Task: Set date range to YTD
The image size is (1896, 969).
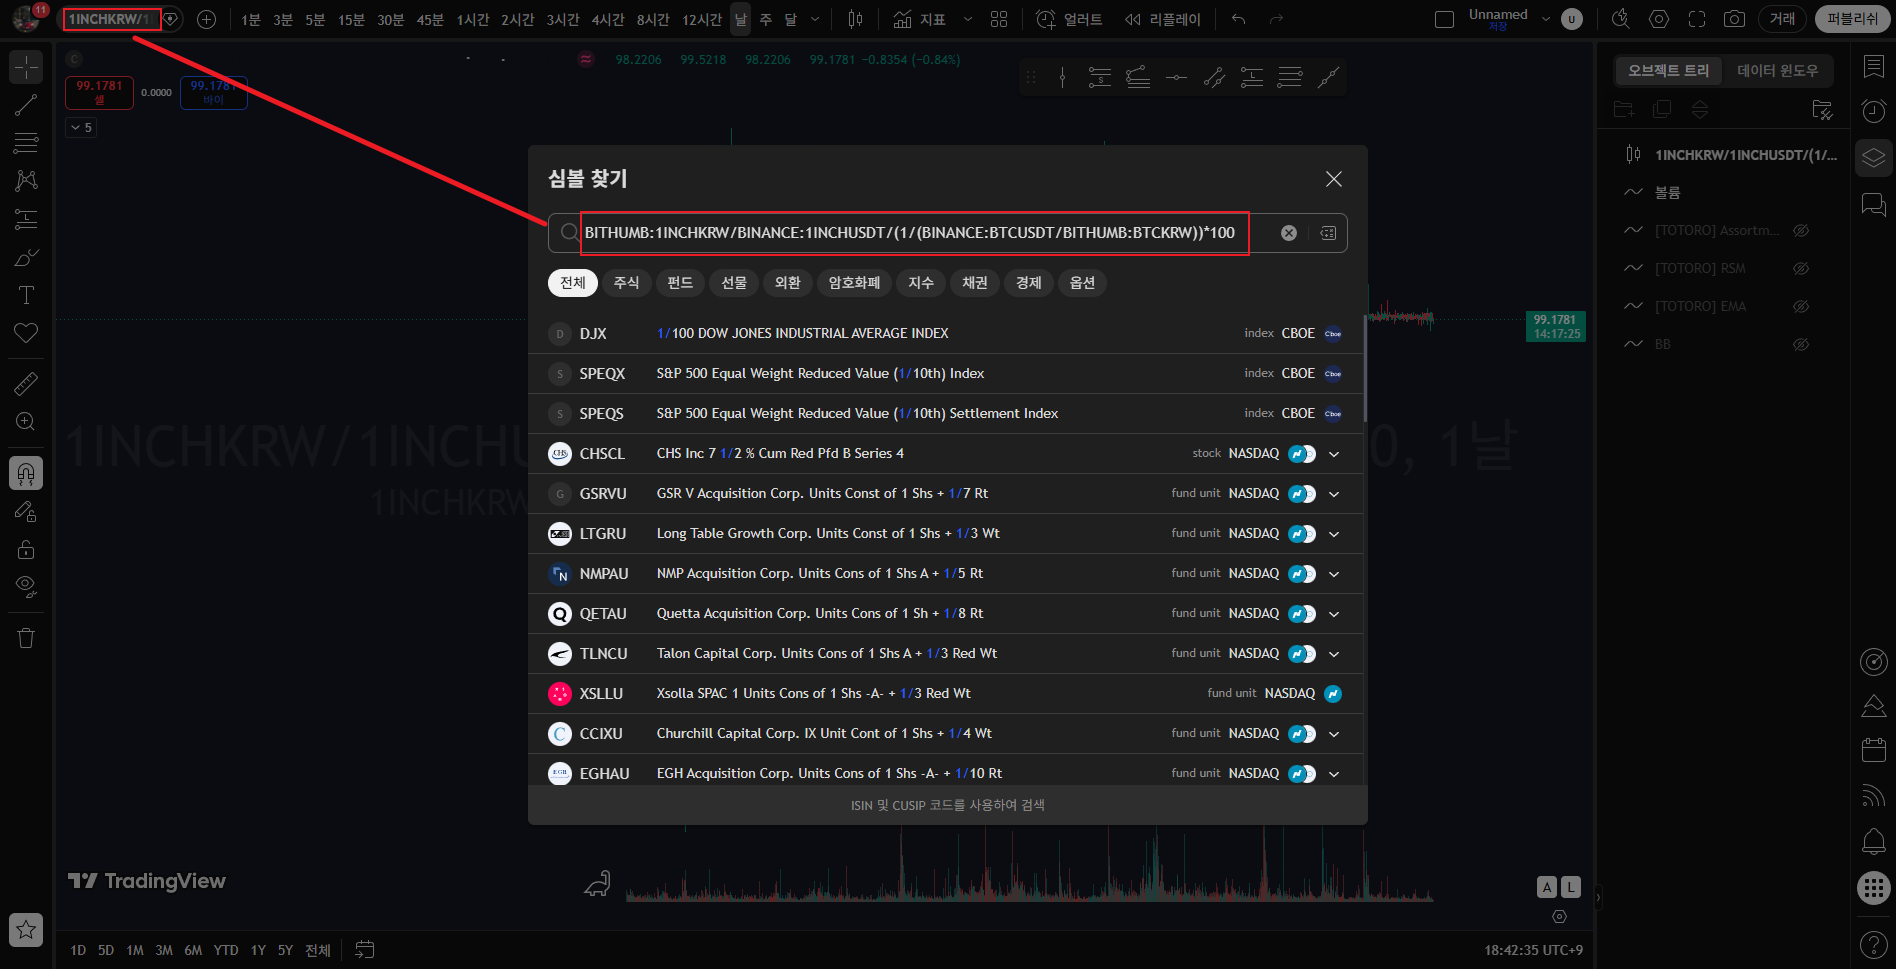Action: (226, 950)
